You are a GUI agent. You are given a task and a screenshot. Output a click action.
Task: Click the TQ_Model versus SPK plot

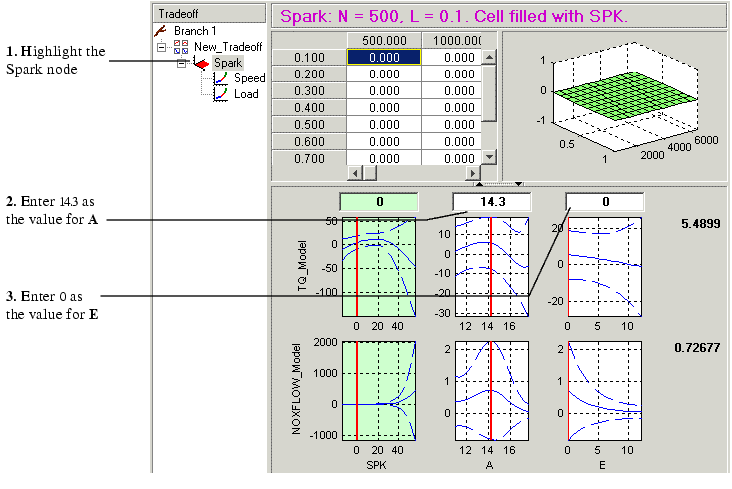pyautogui.click(x=379, y=267)
